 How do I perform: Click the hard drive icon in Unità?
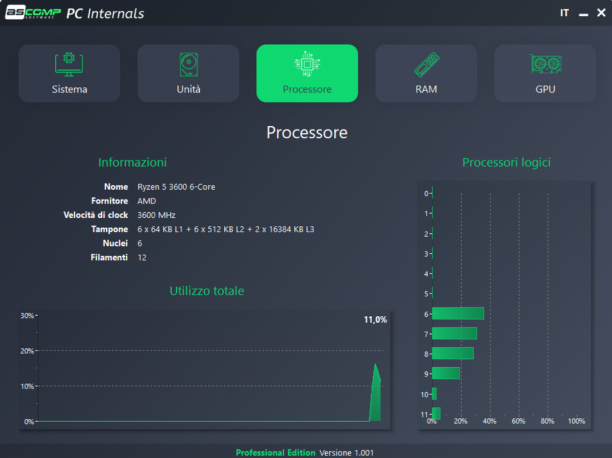[189, 64]
